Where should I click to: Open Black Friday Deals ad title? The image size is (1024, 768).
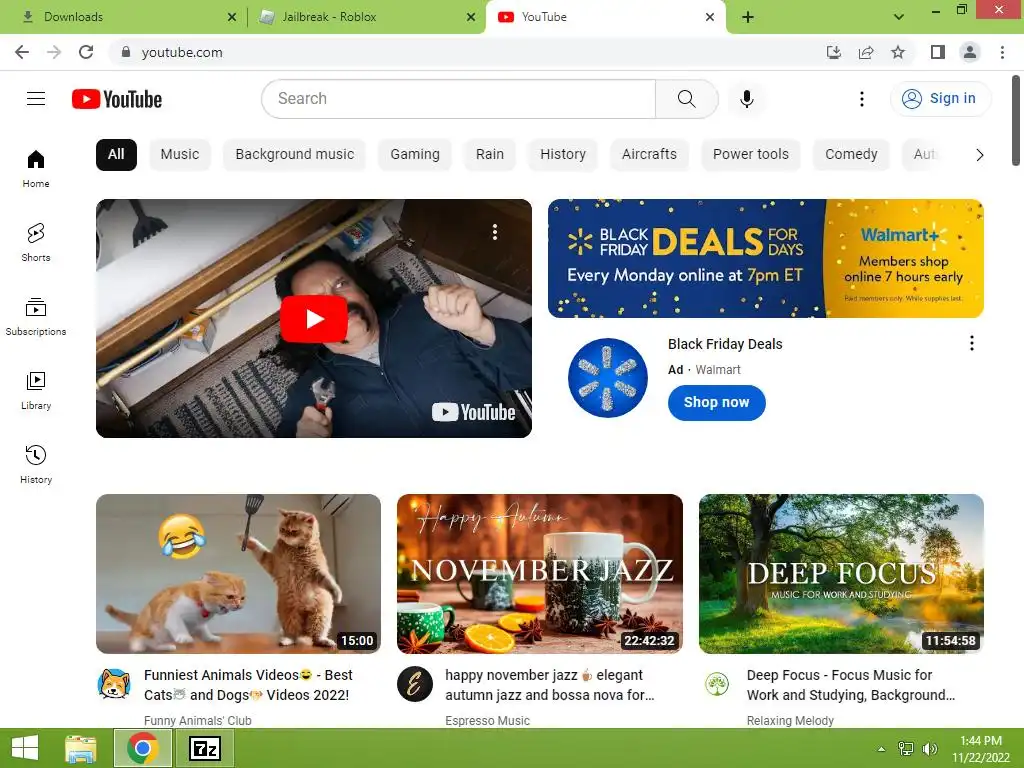pyautogui.click(x=725, y=344)
